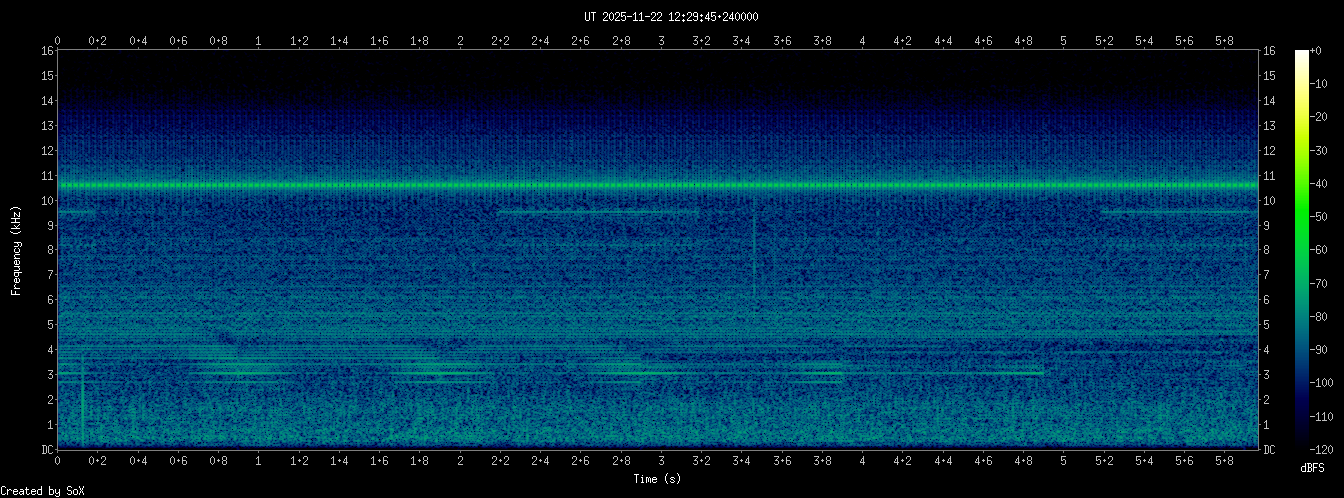
Task: Click the 16 kHz label on left axis
Action: (x=46, y=51)
